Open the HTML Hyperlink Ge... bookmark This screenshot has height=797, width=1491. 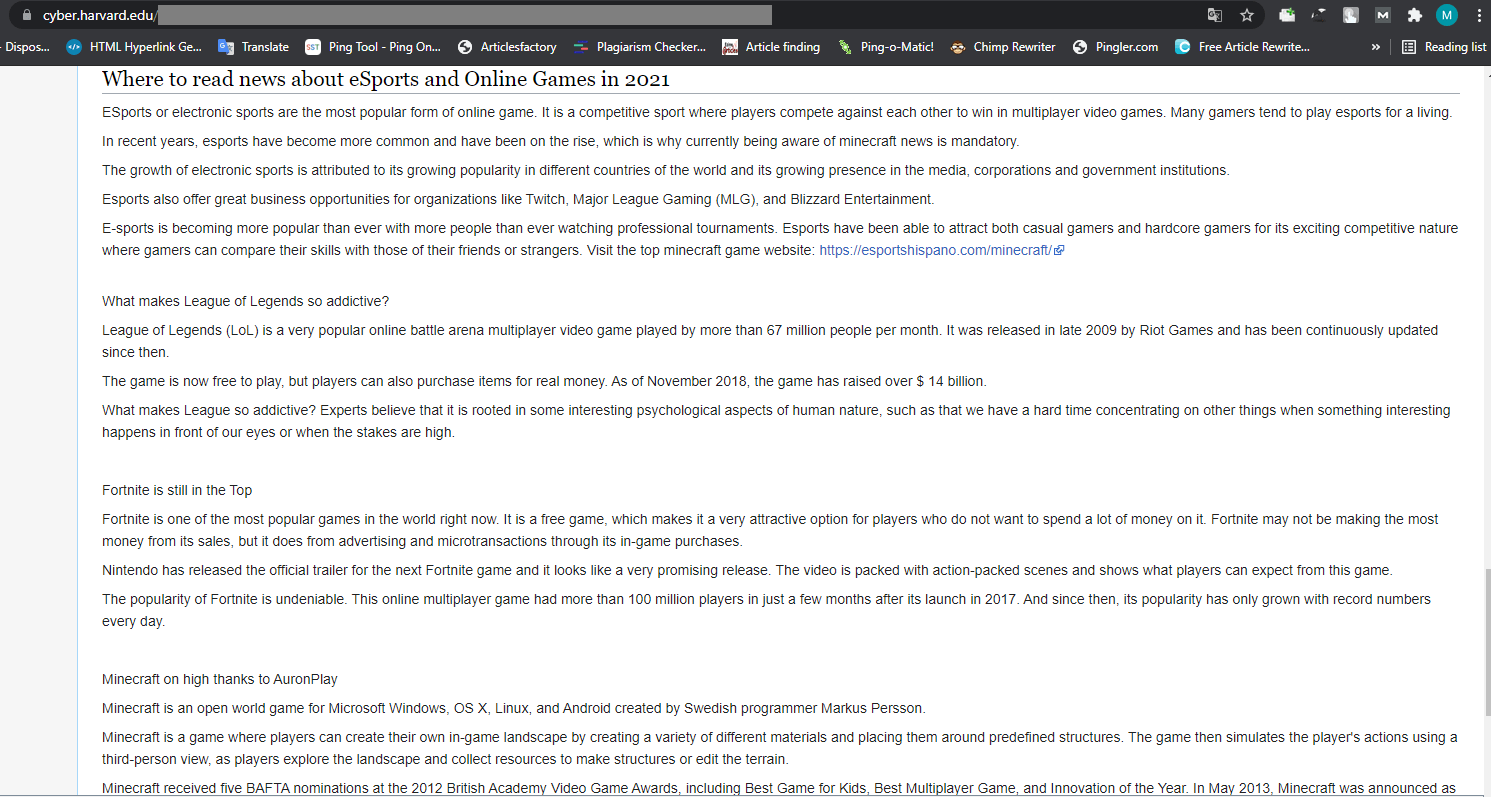[x=134, y=47]
